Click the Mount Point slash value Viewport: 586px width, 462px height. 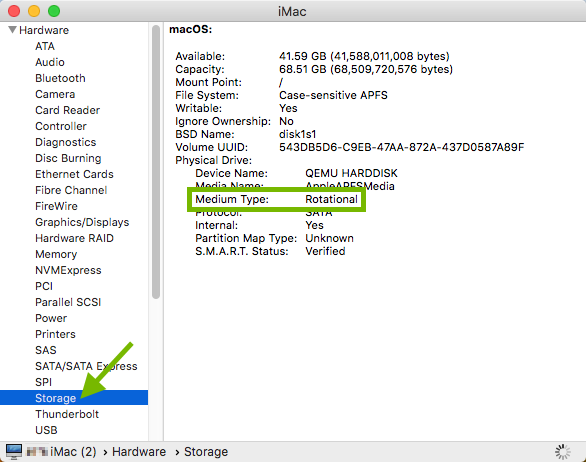tap(281, 82)
